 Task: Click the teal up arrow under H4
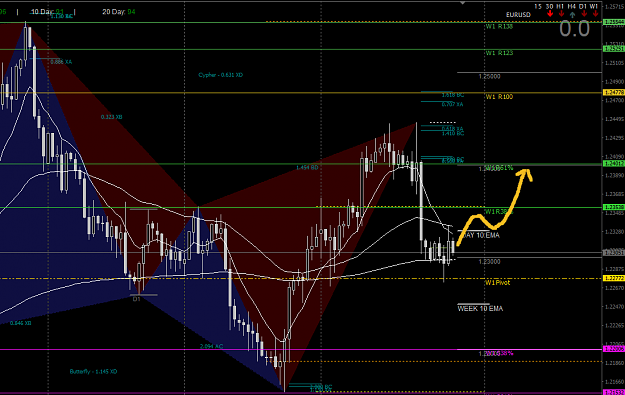pos(572,15)
